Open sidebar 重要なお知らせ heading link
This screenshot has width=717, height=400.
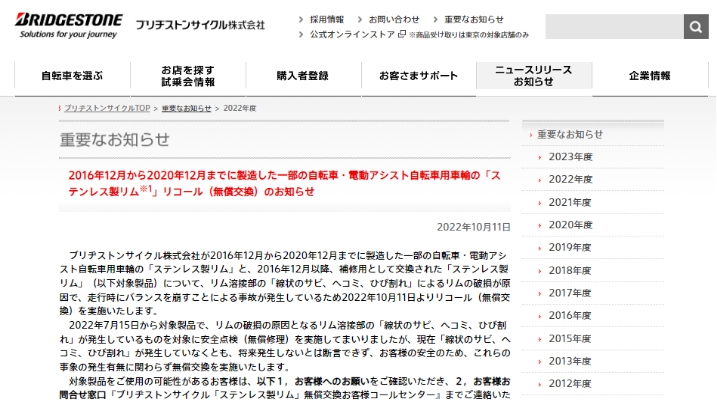point(570,134)
